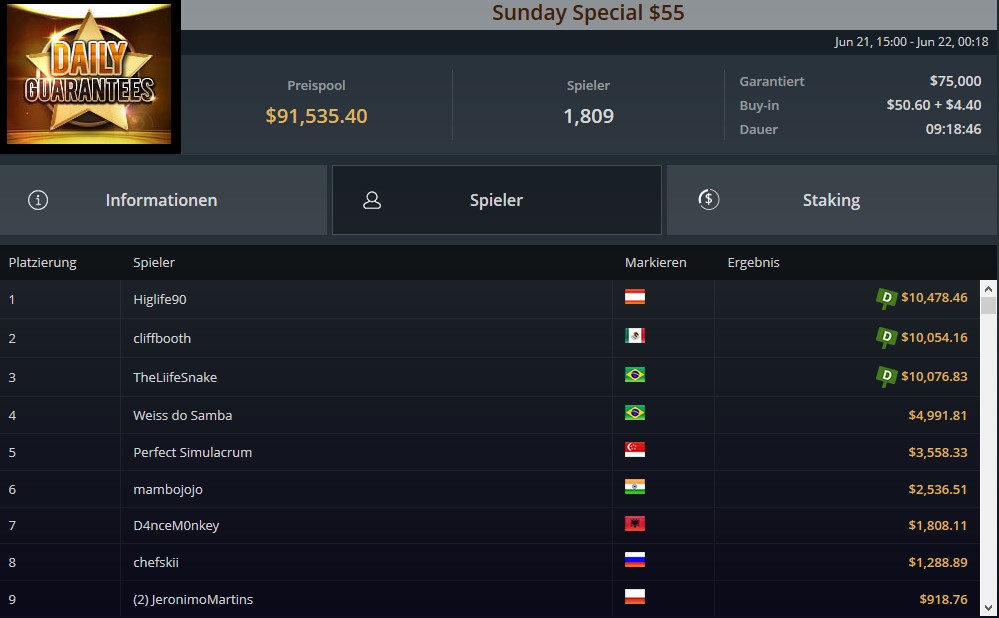The image size is (999, 618).
Task: Open the Informationen tab
Action: pyautogui.click(x=163, y=200)
